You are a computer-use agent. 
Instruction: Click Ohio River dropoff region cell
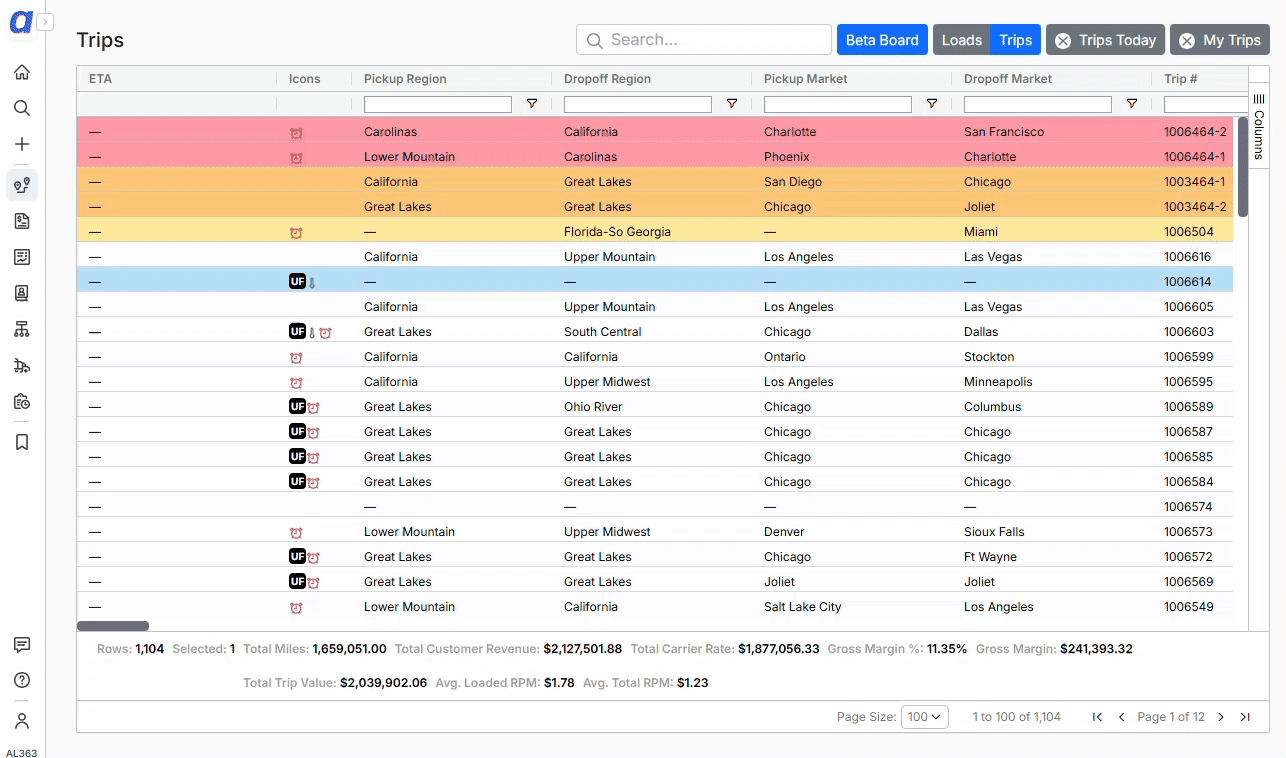click(x=593, y=407)
